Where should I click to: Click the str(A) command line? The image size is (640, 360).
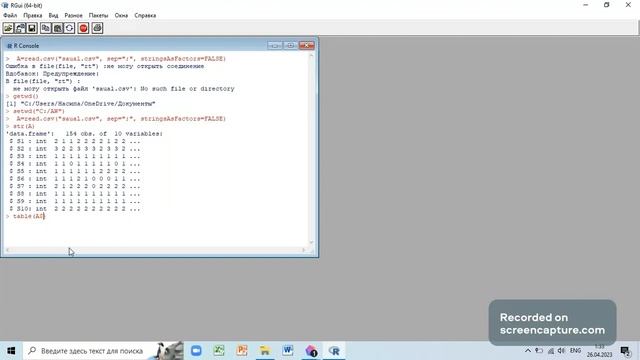[x=20, y=126]
